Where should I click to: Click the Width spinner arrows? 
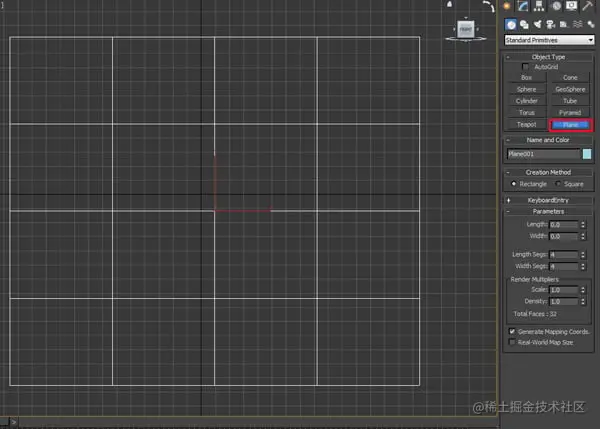[x=583, y=237]
